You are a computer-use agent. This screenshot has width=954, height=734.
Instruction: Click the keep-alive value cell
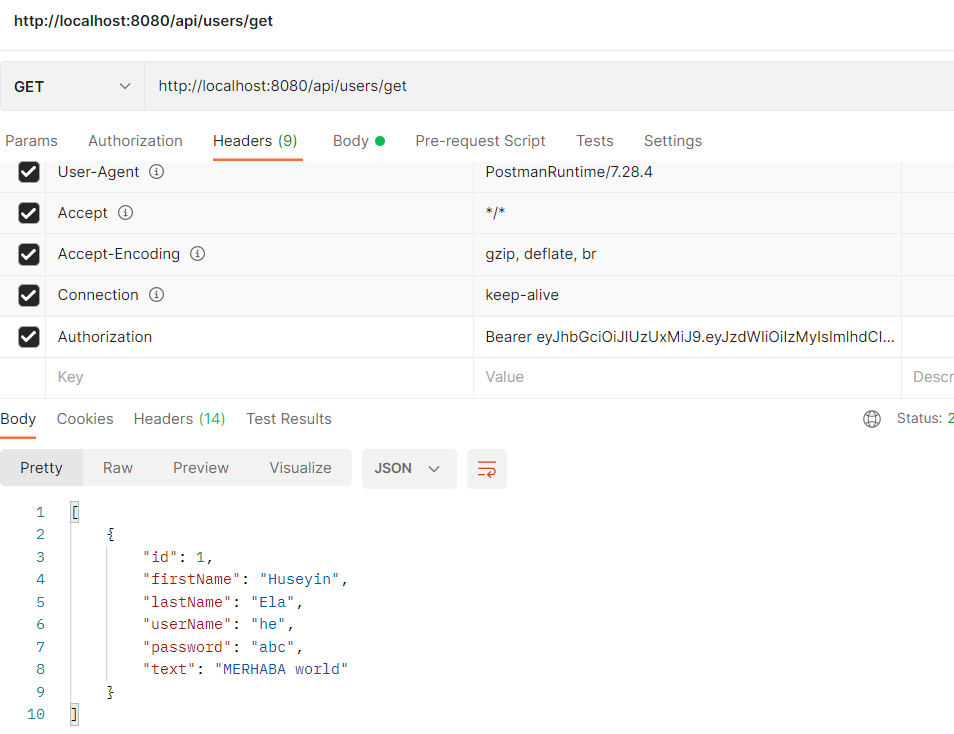pos(688,295)
